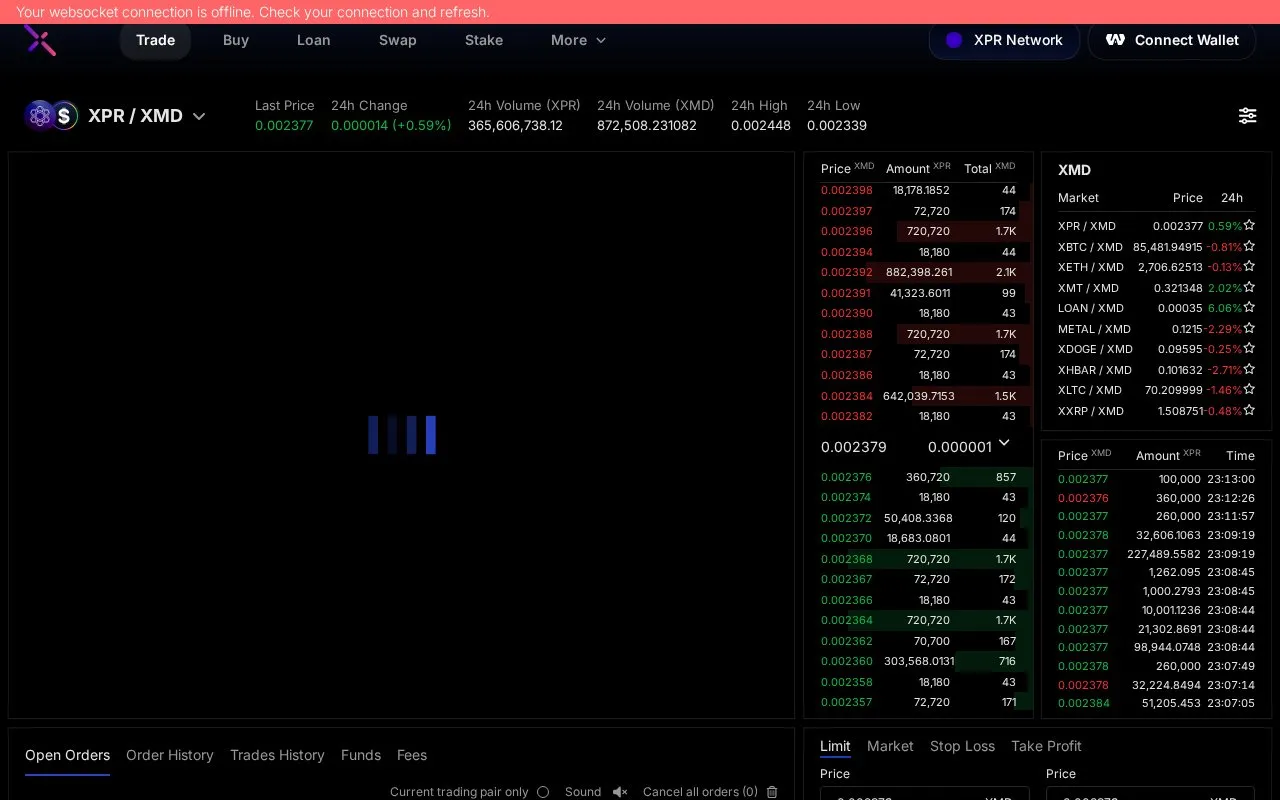Viewport: 1280px width, 800px height.
Task: Click the XPR Network button
Action: coord(1004,40)
